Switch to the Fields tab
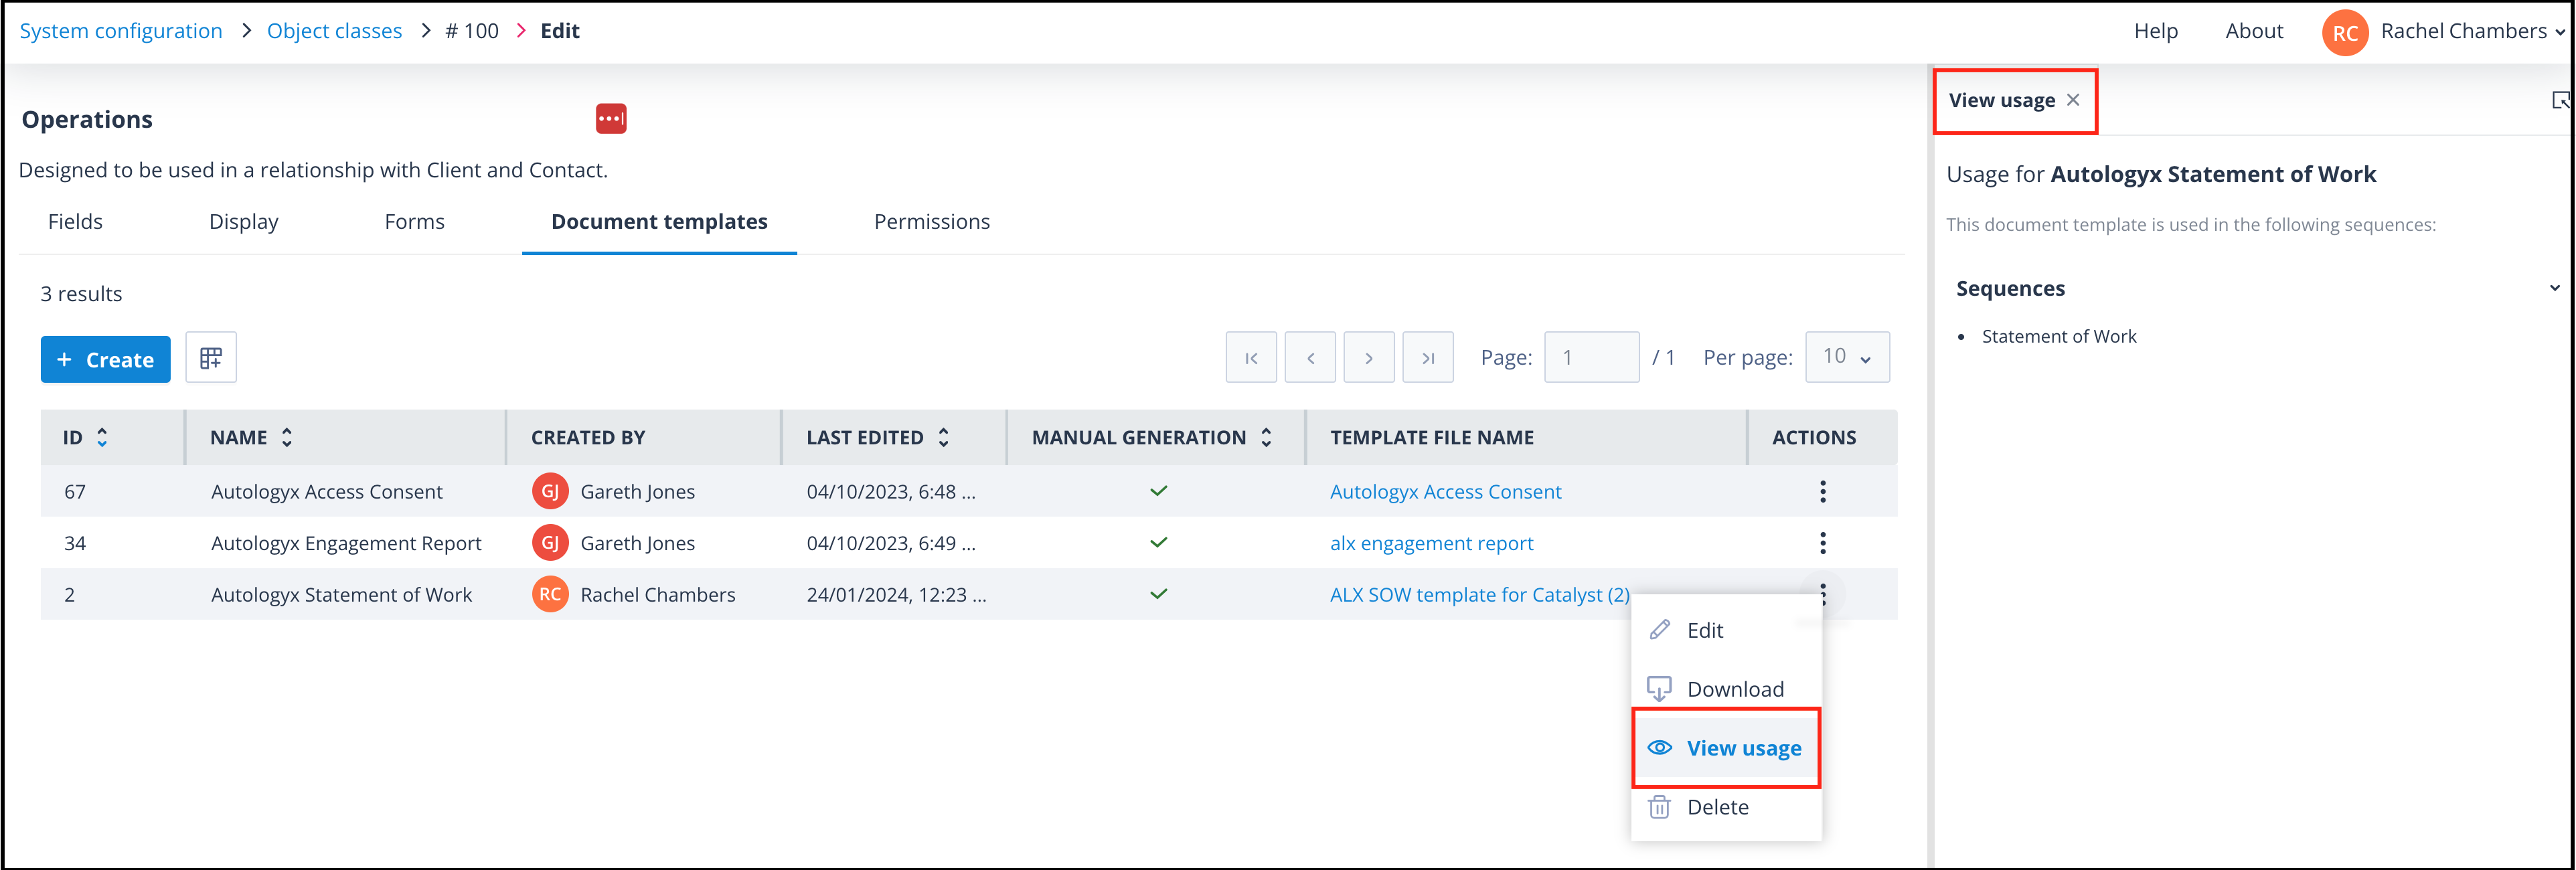 pyautogui.click(x=75, y=221)
